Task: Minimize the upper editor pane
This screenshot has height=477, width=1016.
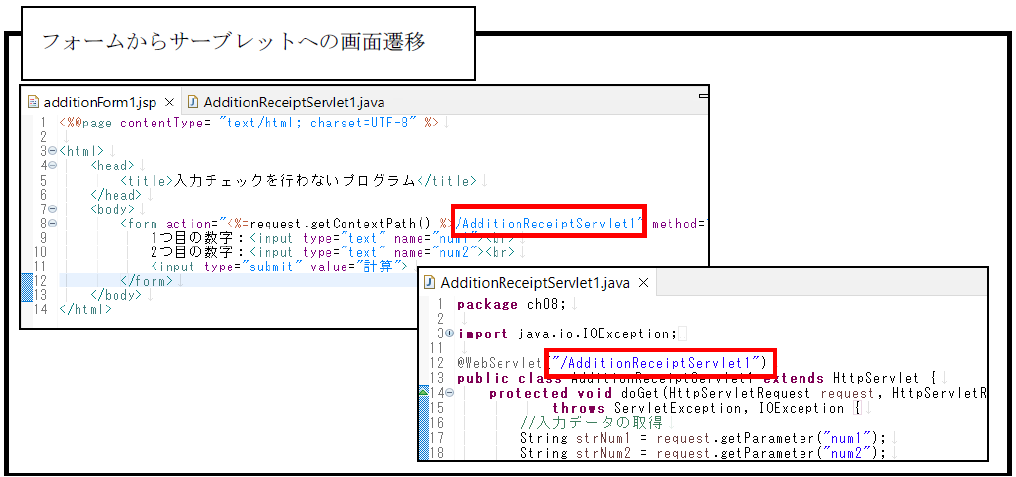Action: 703,94
